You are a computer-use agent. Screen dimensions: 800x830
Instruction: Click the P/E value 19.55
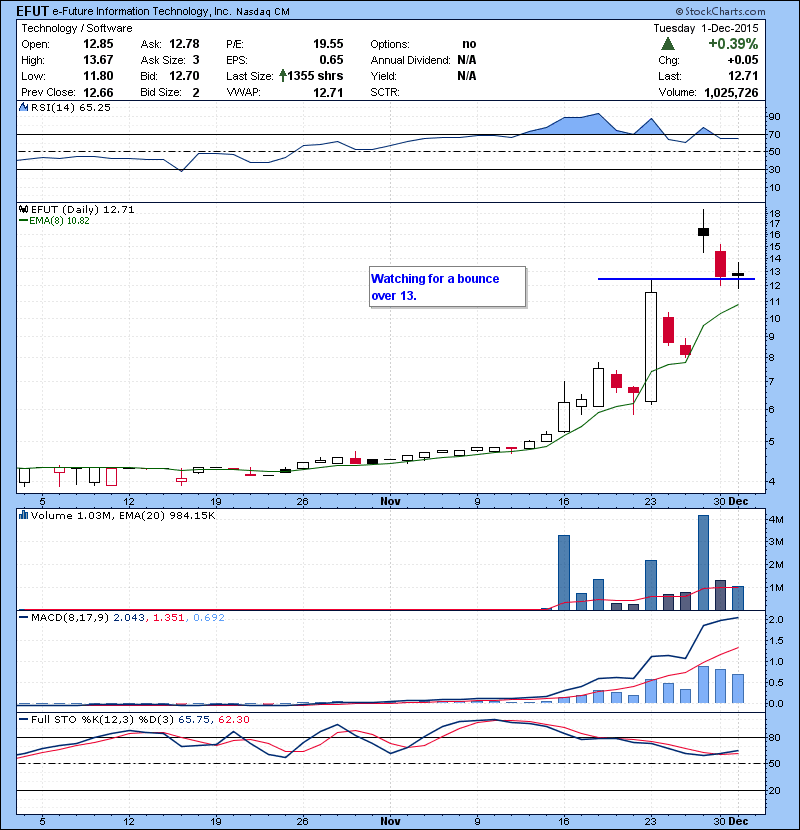[x=328, y=44]
